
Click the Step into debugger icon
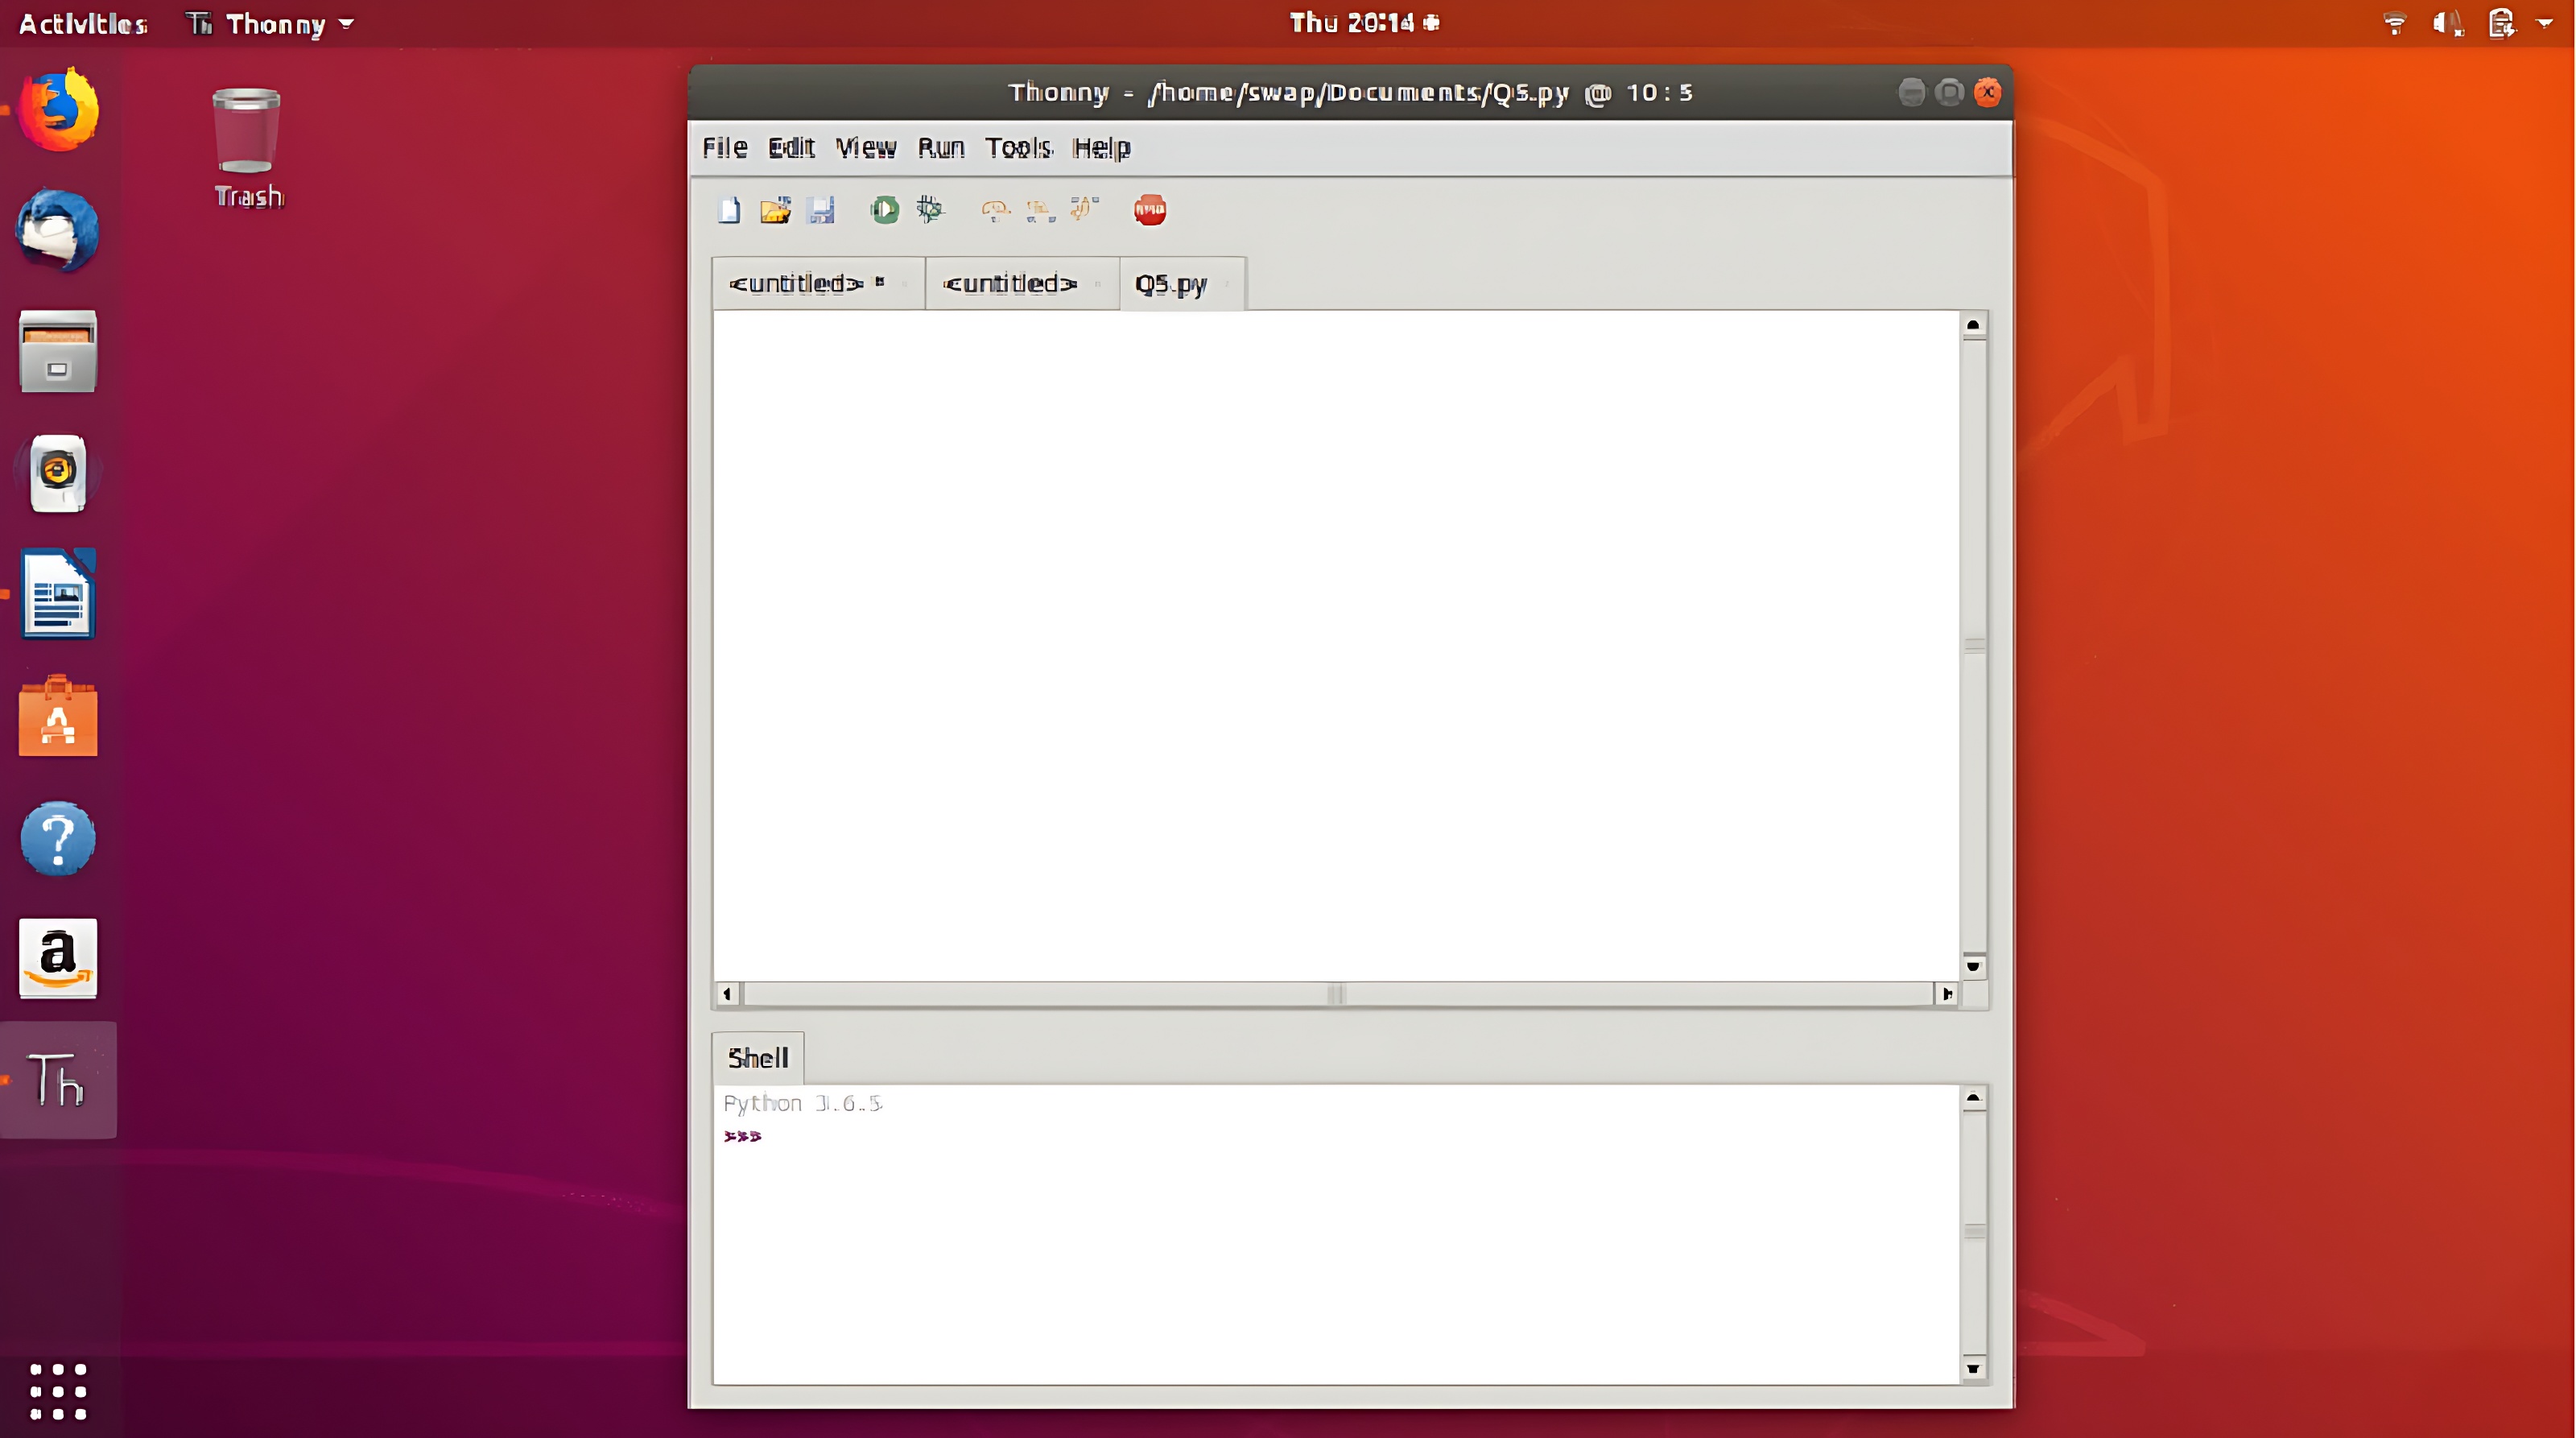[1040, 210]
